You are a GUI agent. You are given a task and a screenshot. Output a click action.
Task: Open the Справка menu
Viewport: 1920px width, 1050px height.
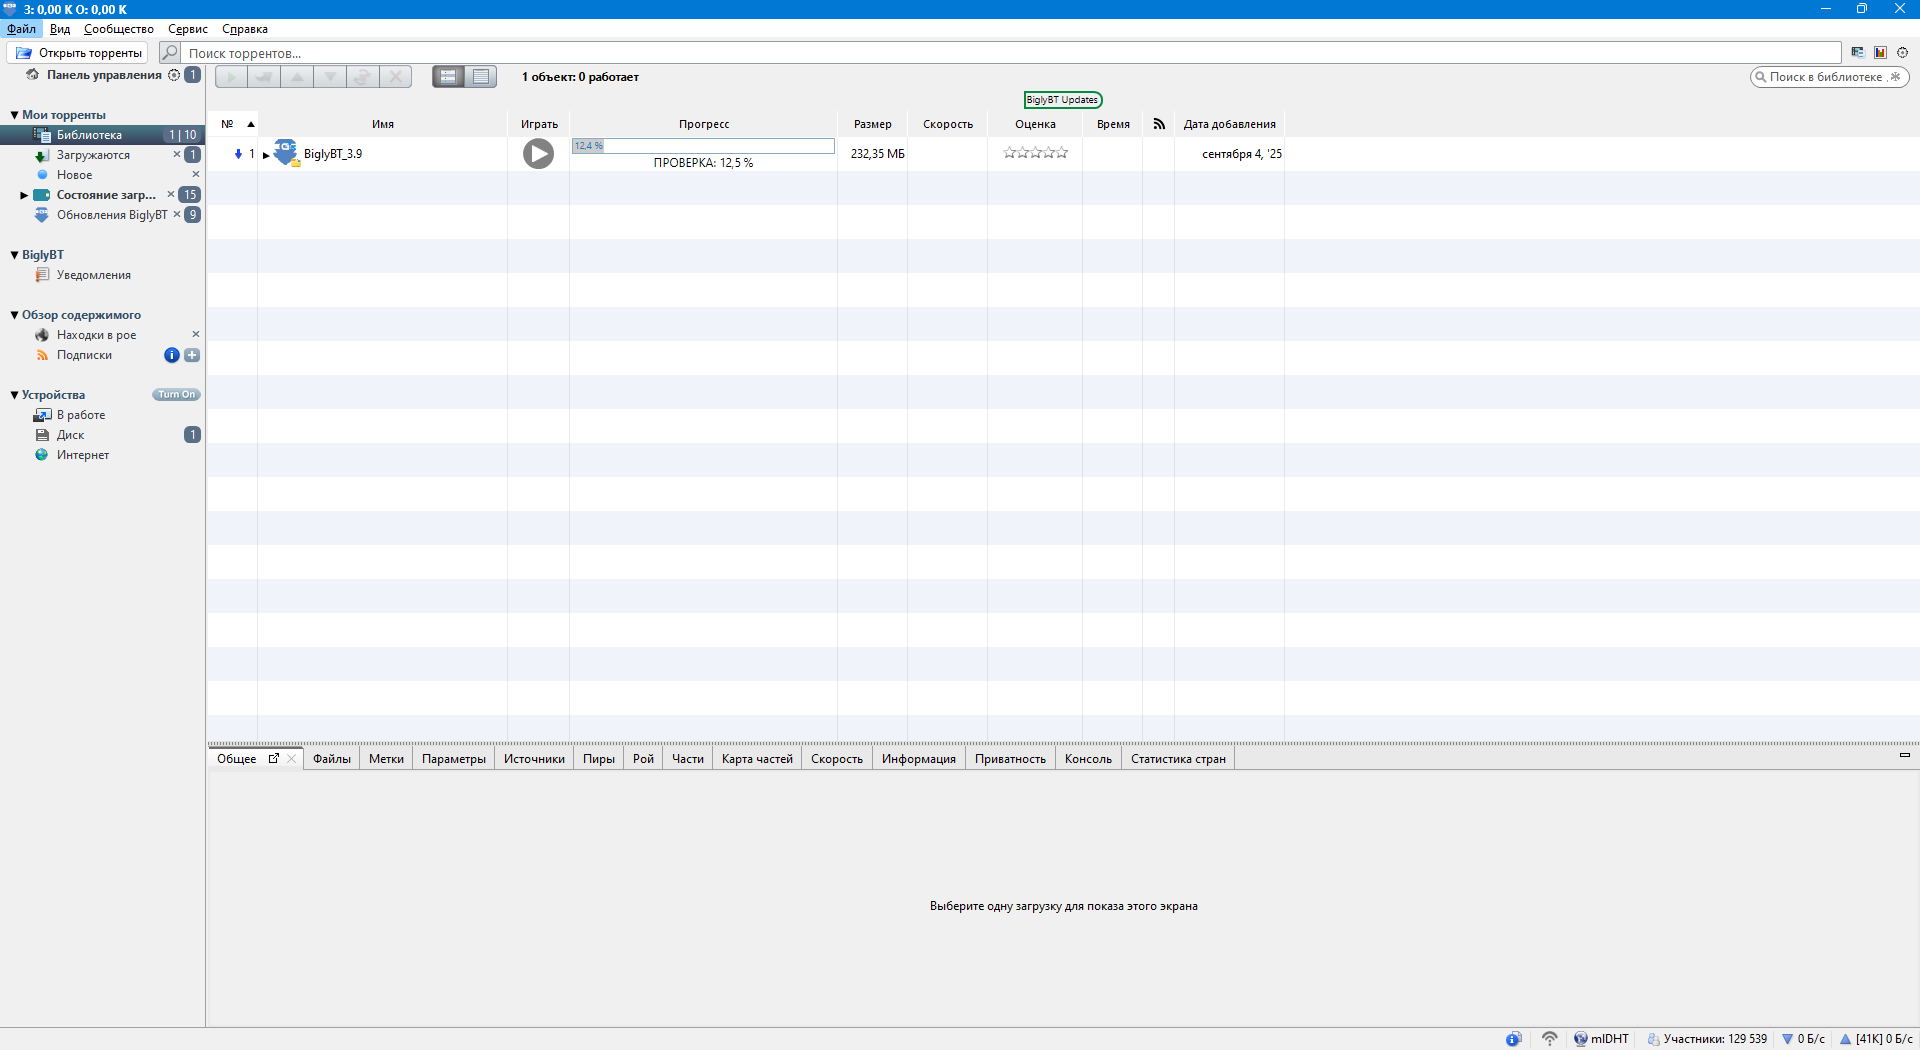[x=245, y=29]
